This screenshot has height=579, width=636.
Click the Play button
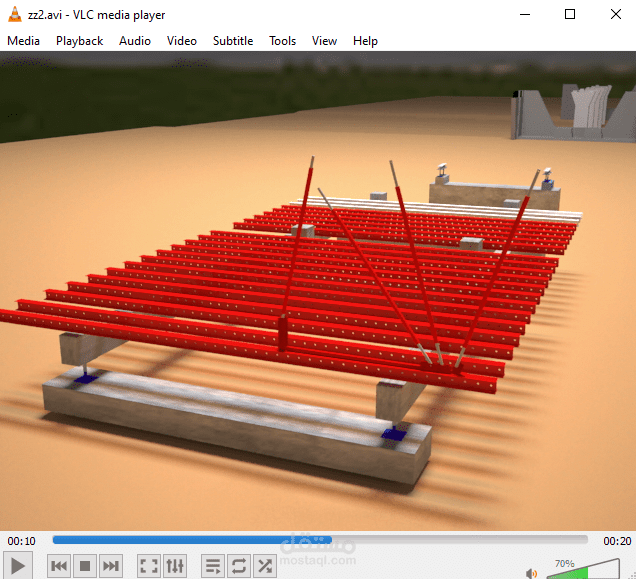click(17, 566)
